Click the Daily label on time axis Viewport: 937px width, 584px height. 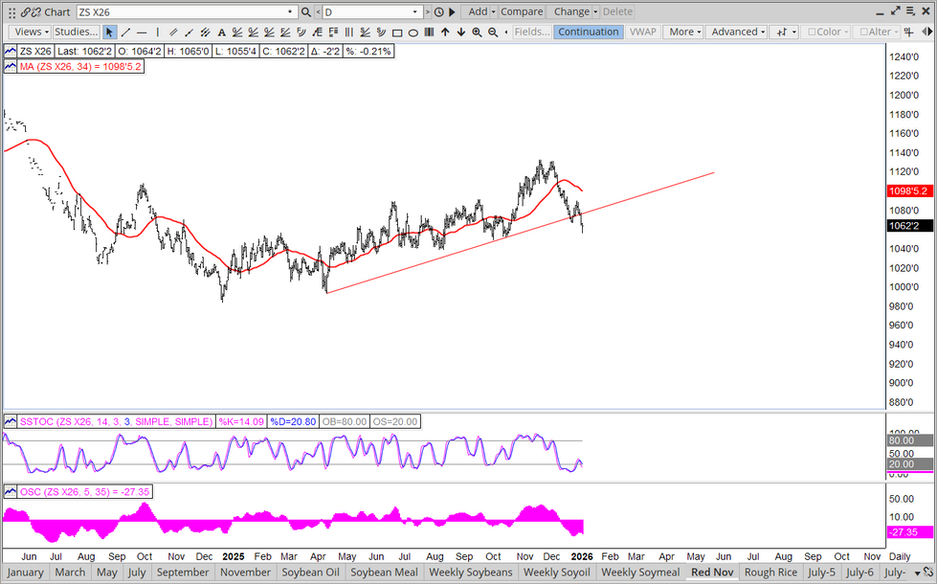pos(900,557)
